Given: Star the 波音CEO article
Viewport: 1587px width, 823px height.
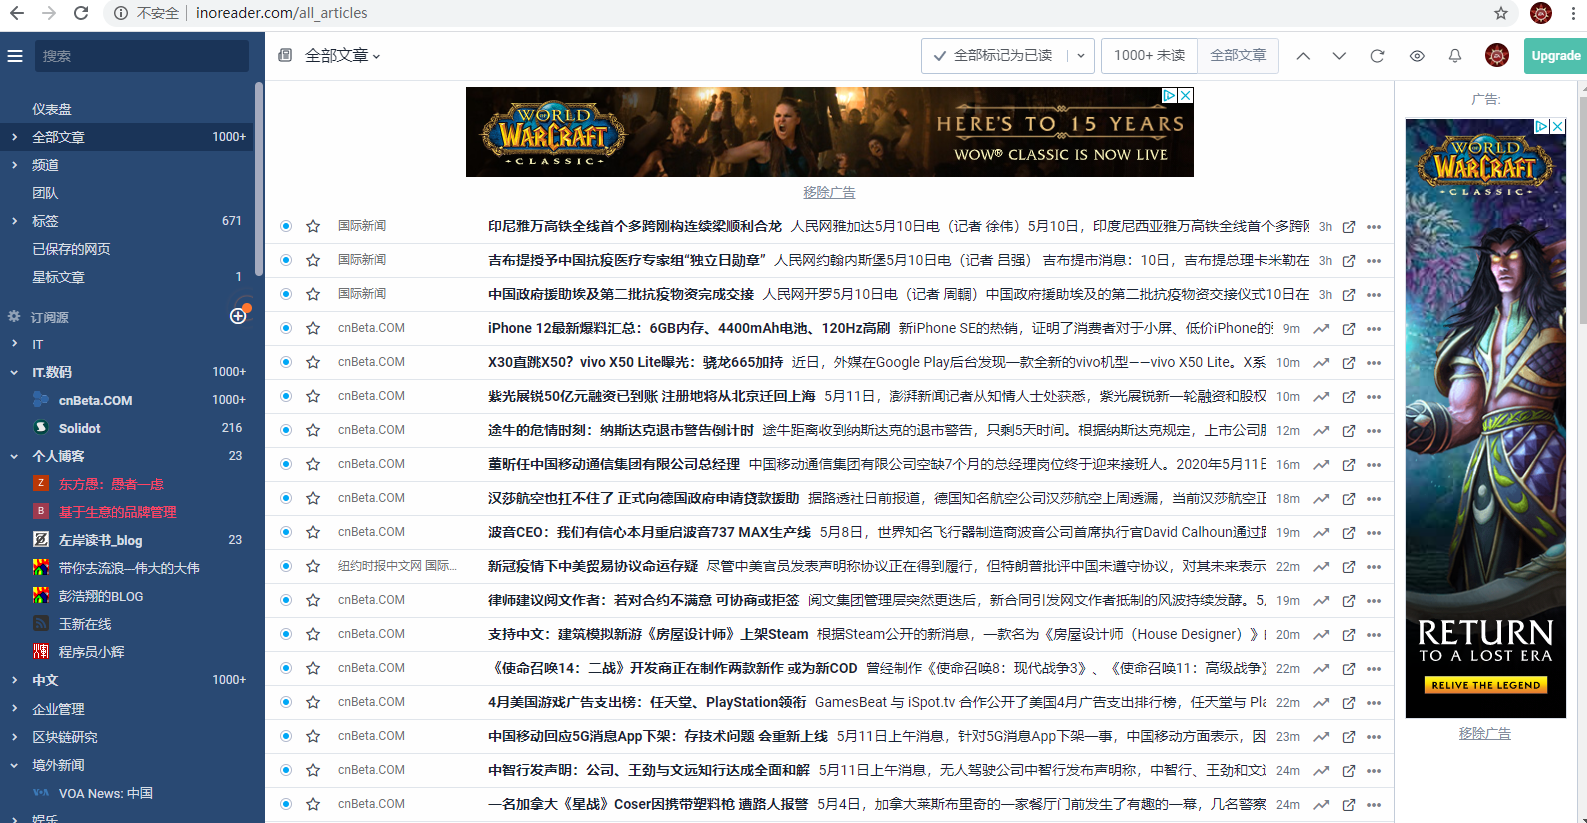Looking at the screenshot, I should click(313, 532).
